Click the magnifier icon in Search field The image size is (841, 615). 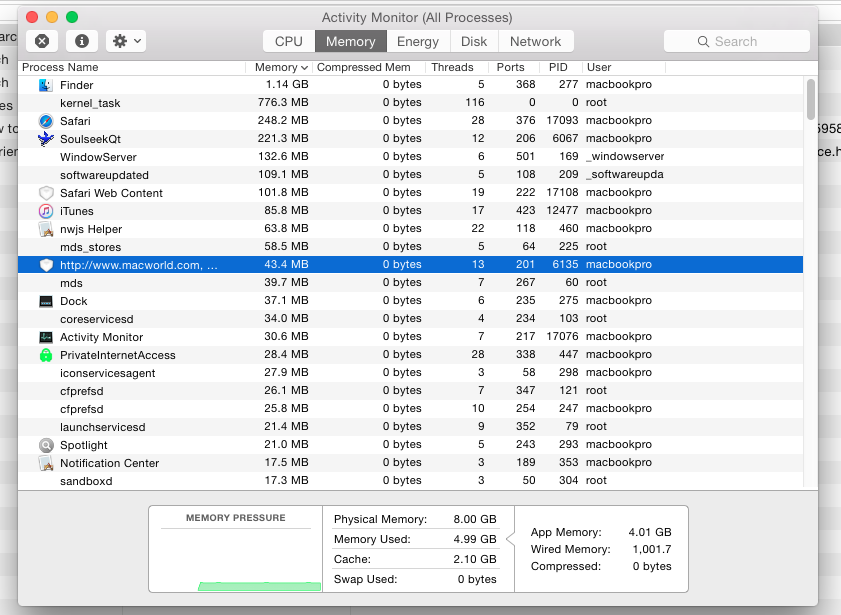(x=703, y=41)
